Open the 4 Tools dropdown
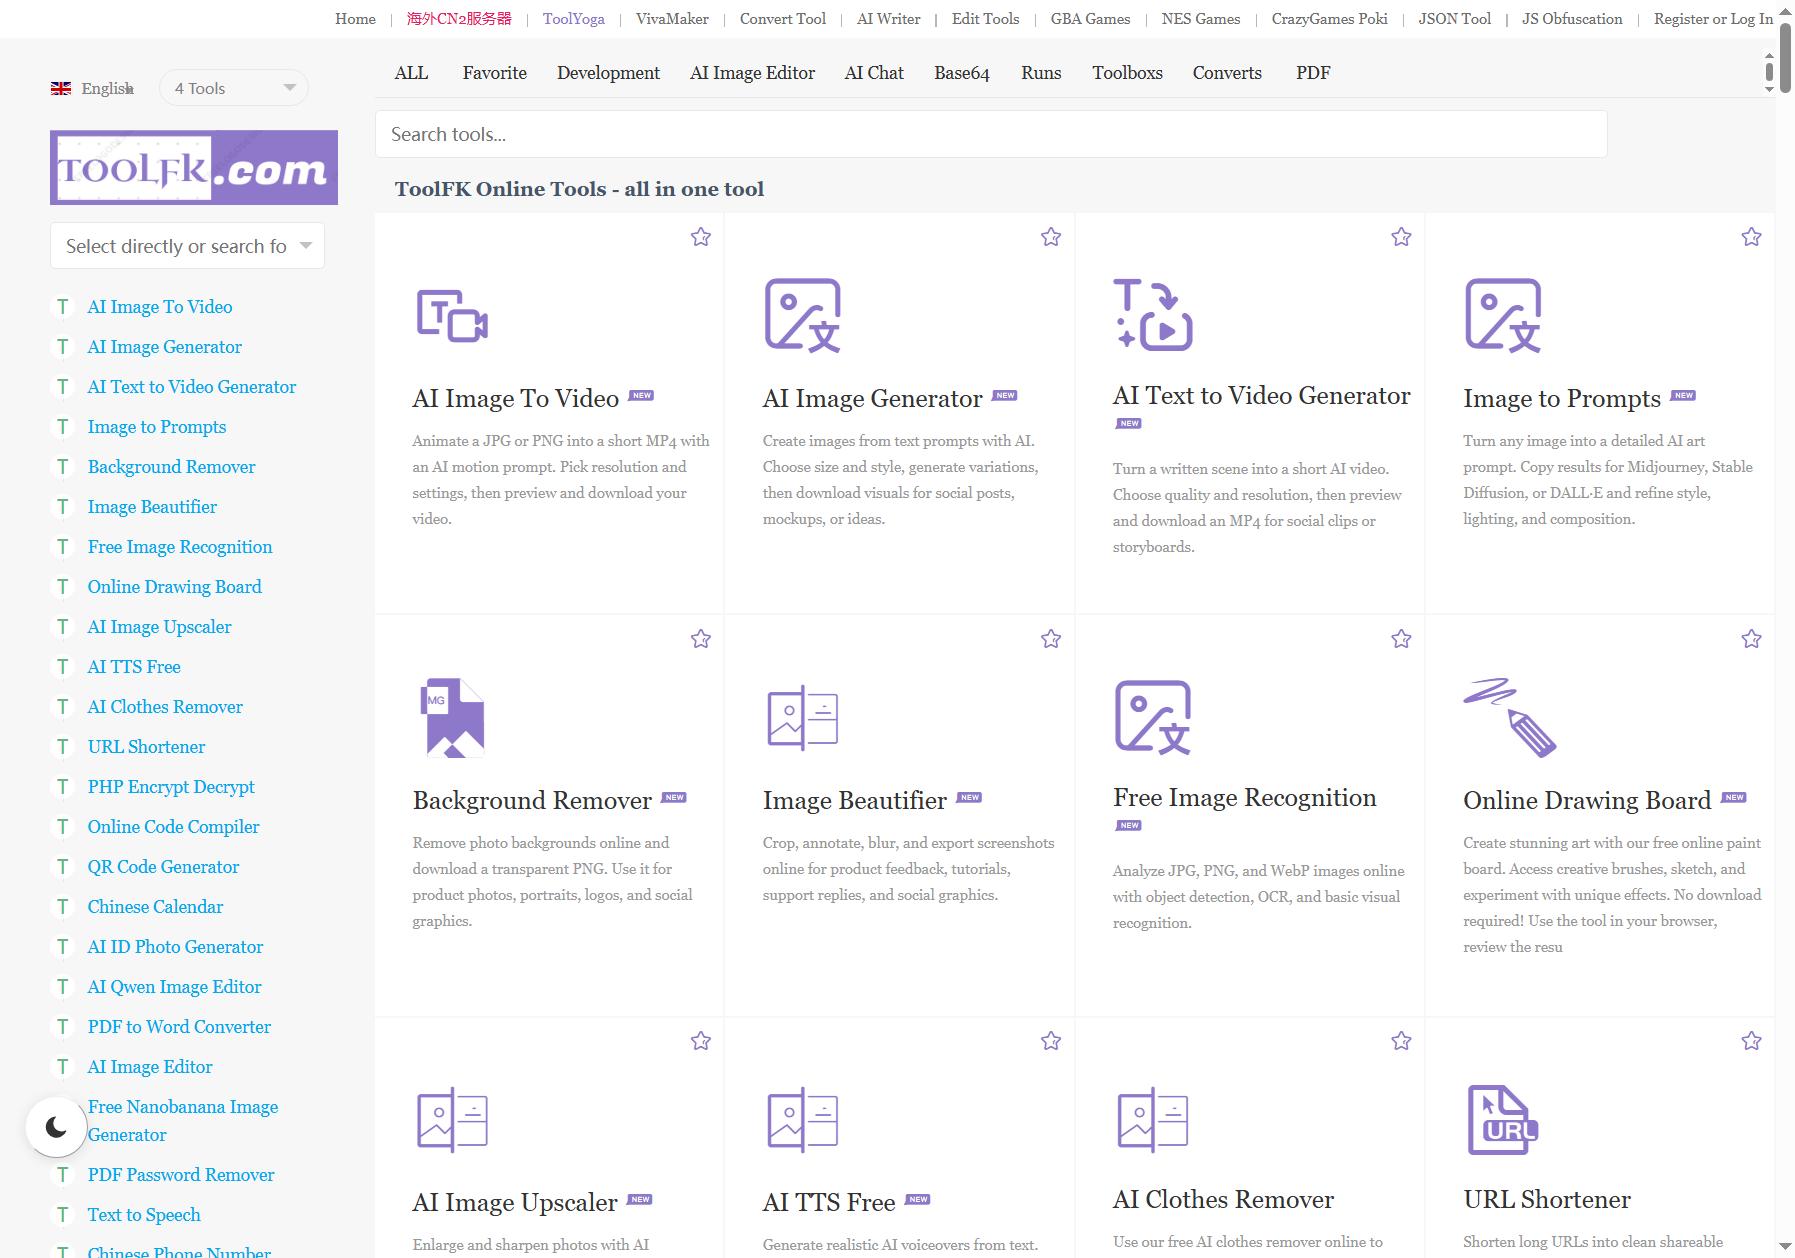 pyautogui.click(x=234, y=88)
